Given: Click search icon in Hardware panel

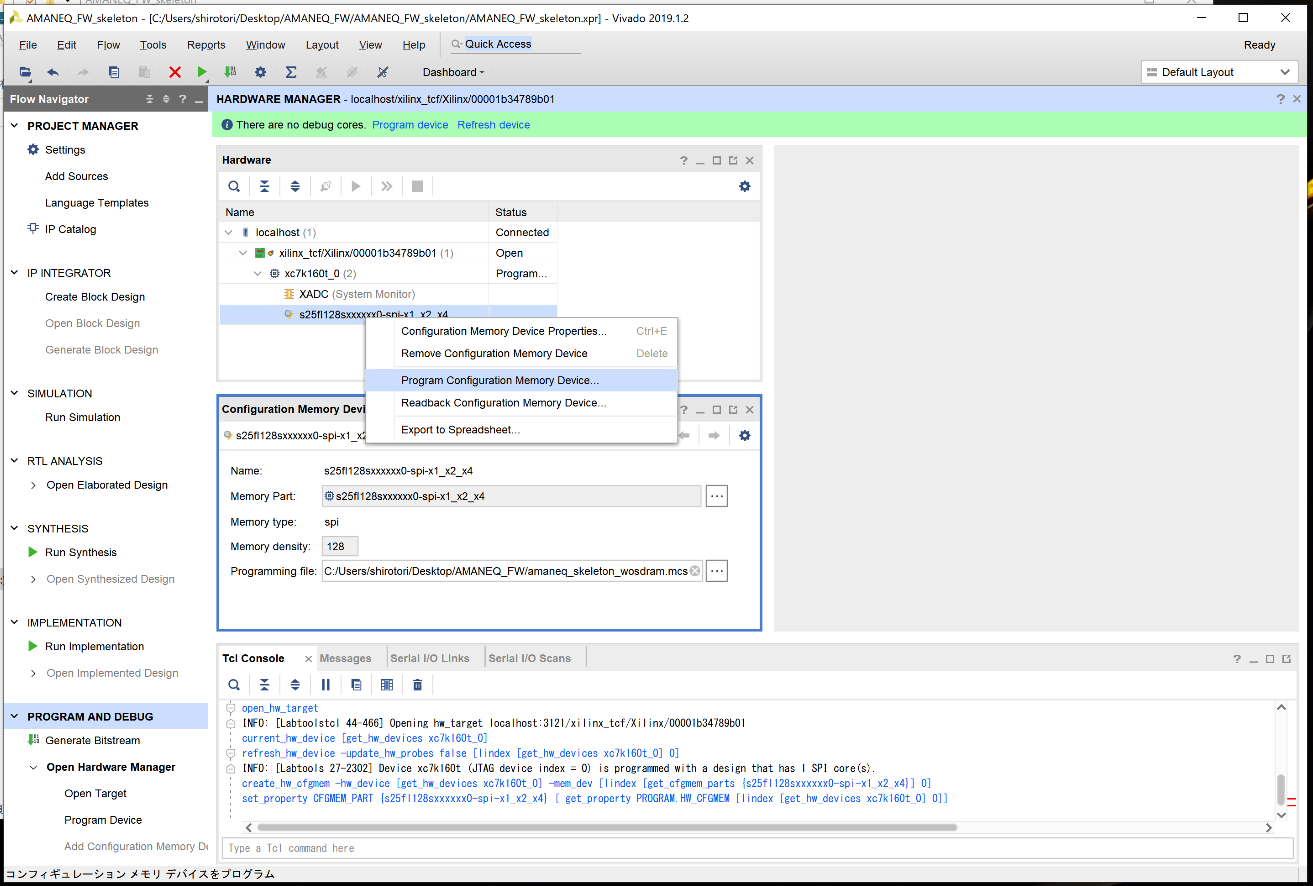Looking at the screenshot, I should pyautogui.click(x=233, y=186).
